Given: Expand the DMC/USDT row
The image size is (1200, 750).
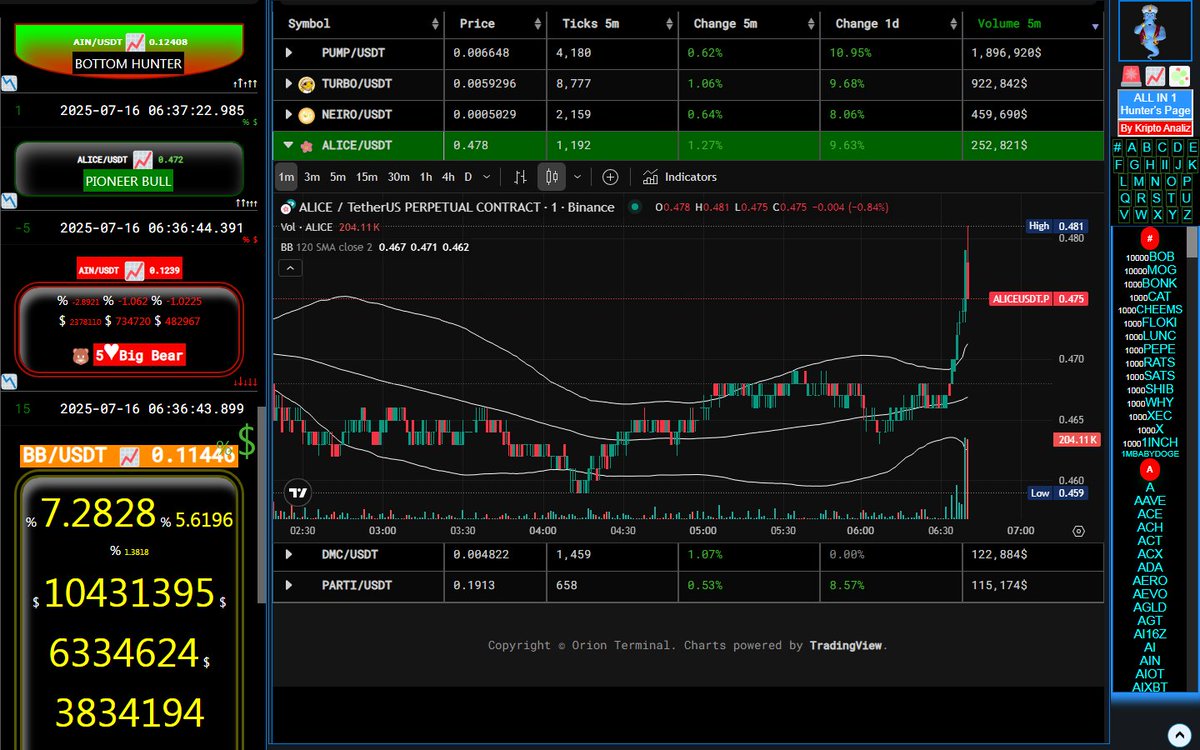Looking at the screenshot, I should [x=289, y=554].
